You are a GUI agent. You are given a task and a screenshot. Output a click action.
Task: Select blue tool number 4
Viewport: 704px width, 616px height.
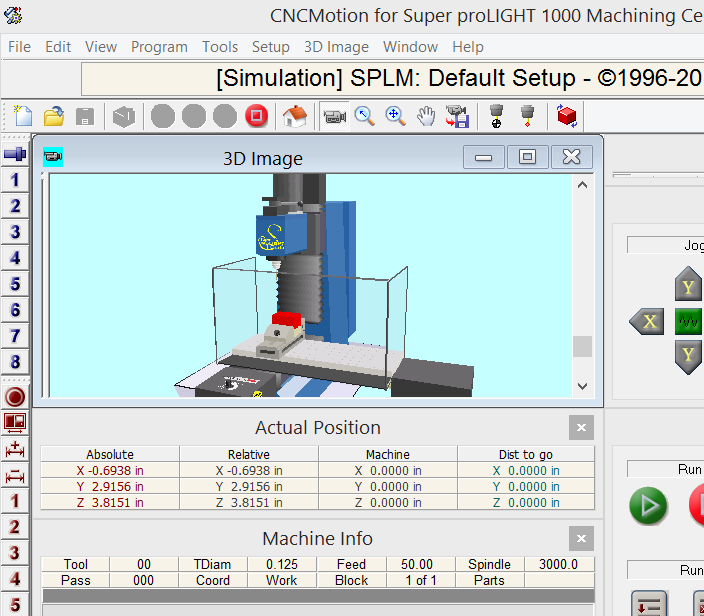point(15,258)
